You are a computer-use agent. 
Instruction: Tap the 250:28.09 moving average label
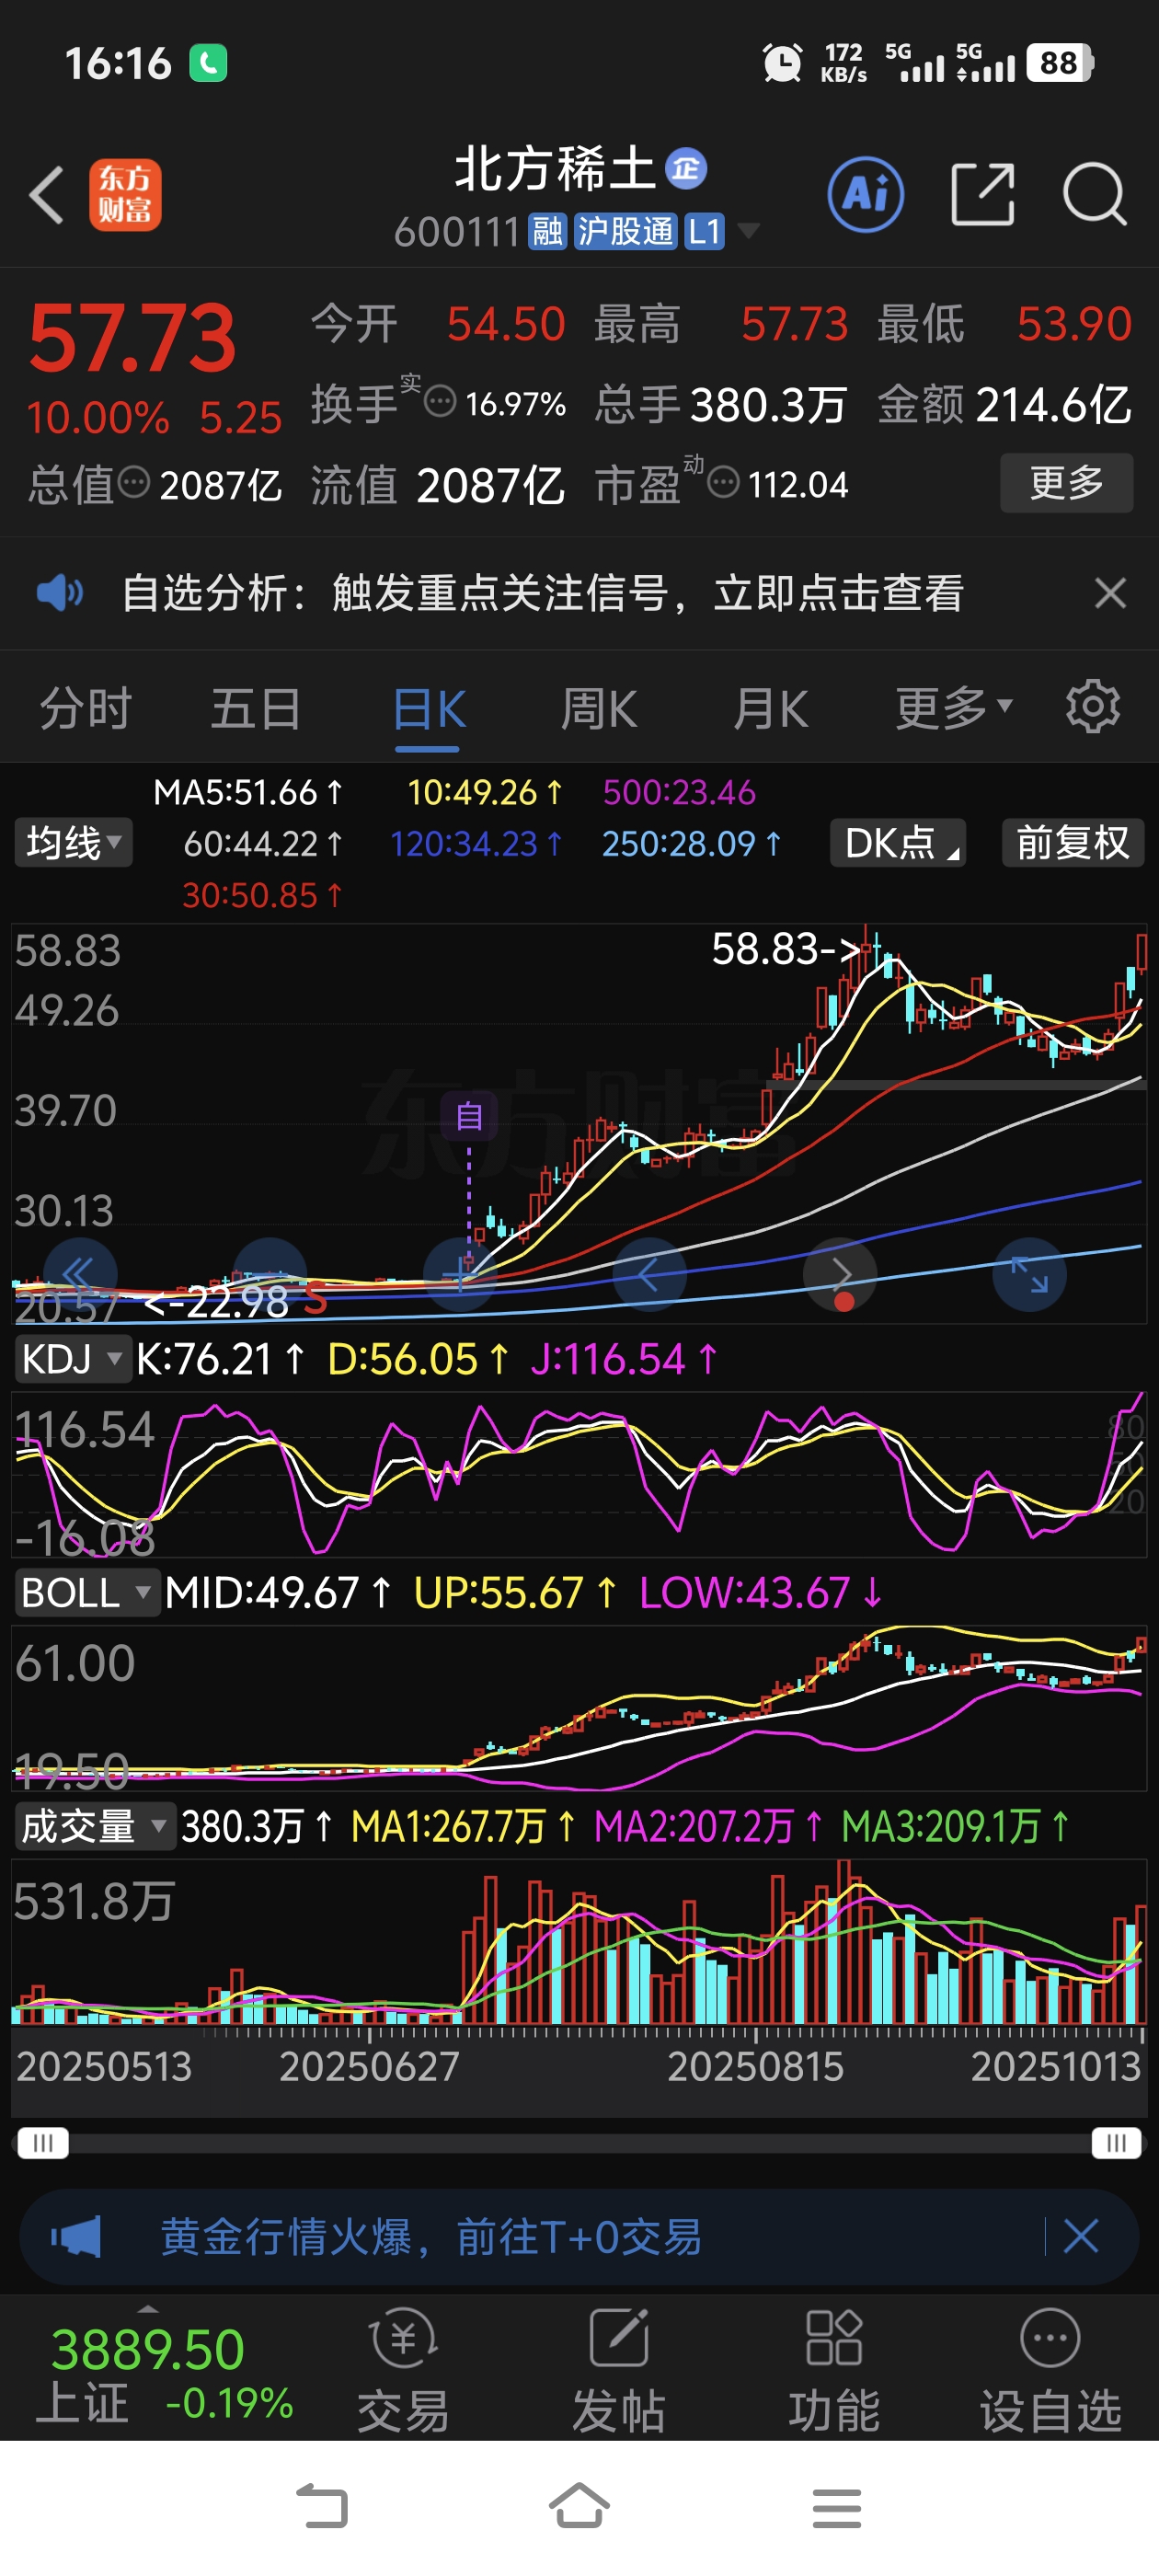[x=691, y=844]
